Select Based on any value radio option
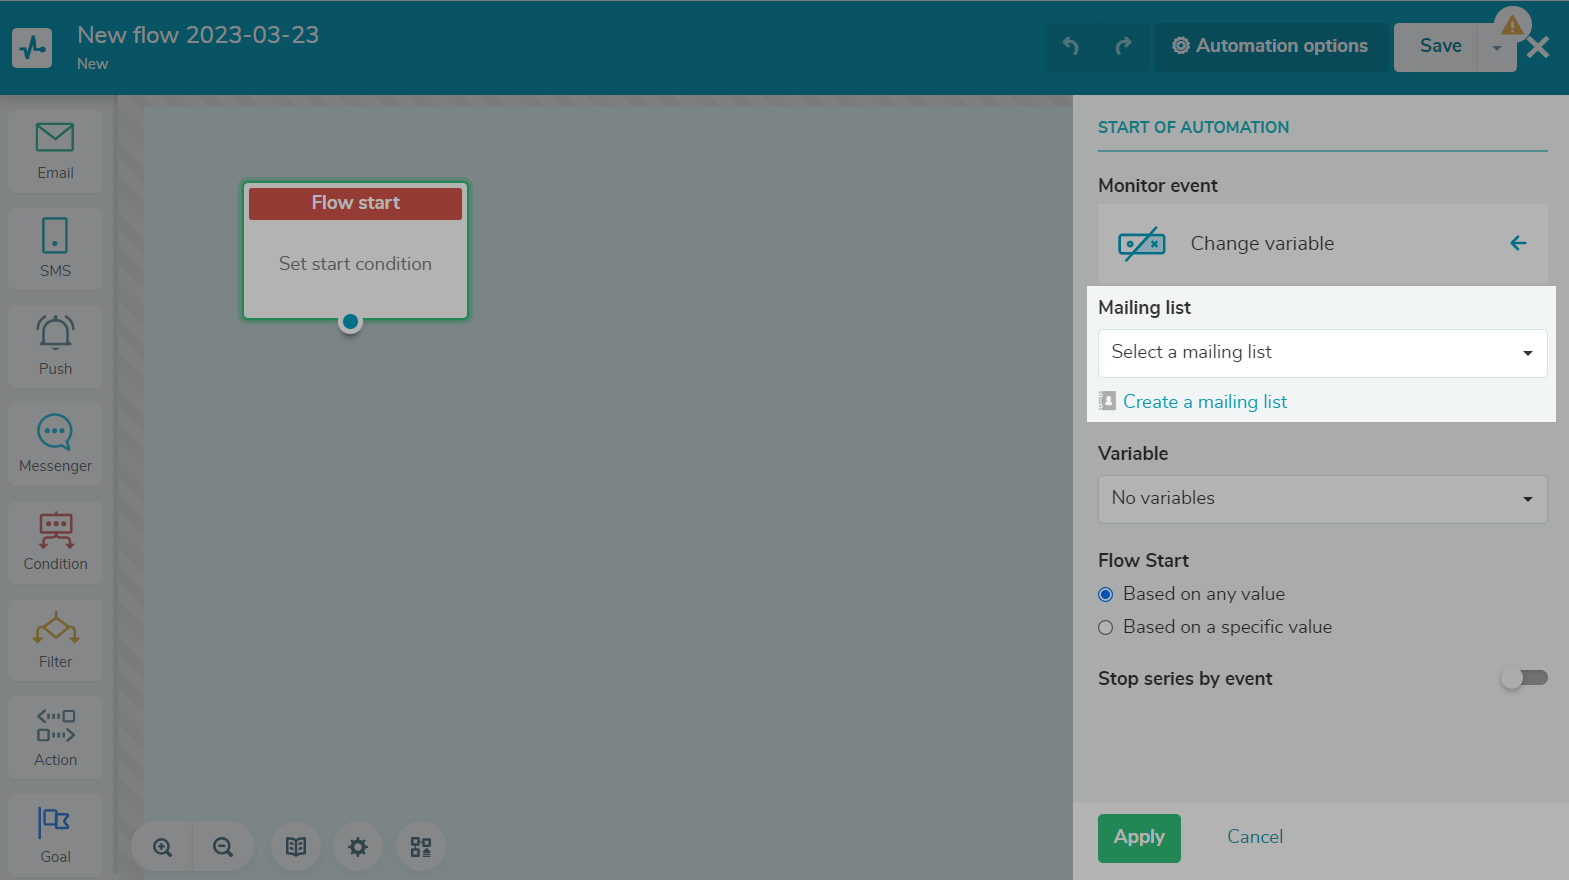The height and width of the screenshot is (880, 1569). tap(1105, 594)
